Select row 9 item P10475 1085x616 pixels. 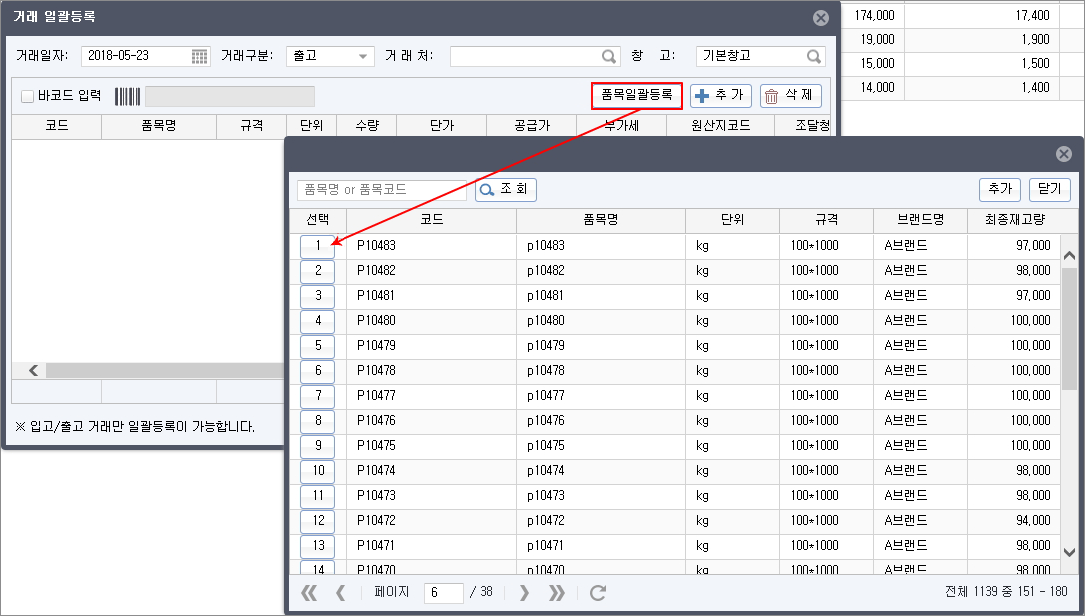[x=318, y=445]
